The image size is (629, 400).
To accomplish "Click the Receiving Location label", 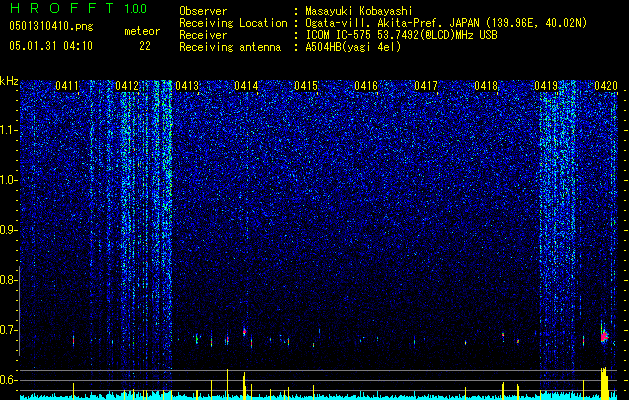I will (x=233, y=23).
